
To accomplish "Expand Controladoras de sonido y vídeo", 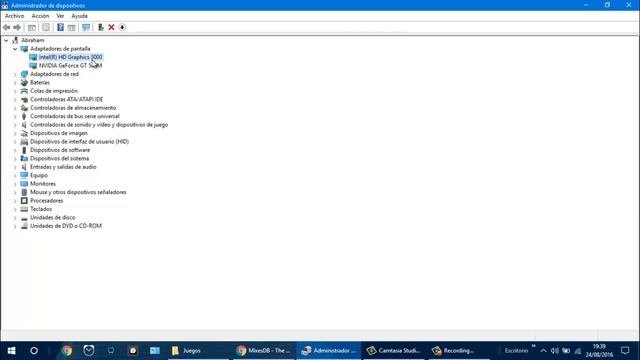I will tap(15, 125).
